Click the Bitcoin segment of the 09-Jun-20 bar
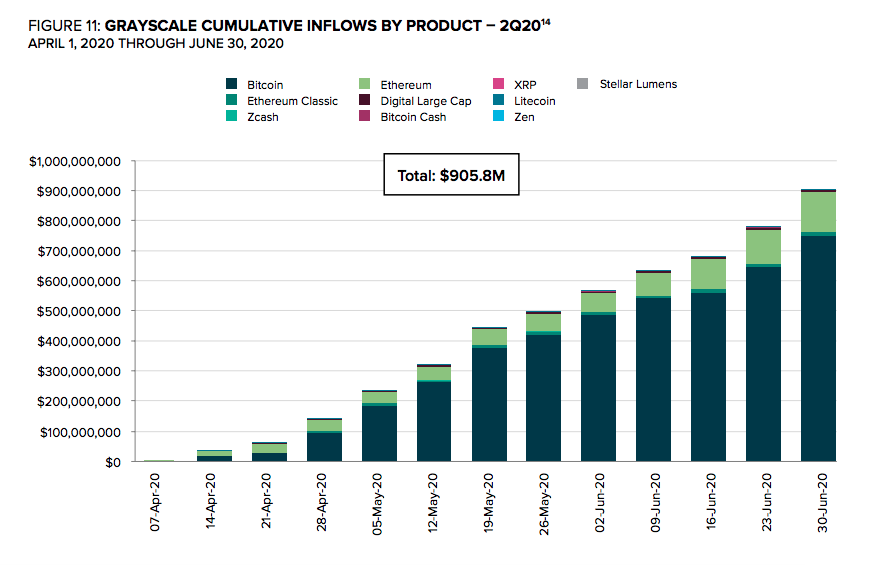This screenshot has width=870, height=565. pos(654,380)
